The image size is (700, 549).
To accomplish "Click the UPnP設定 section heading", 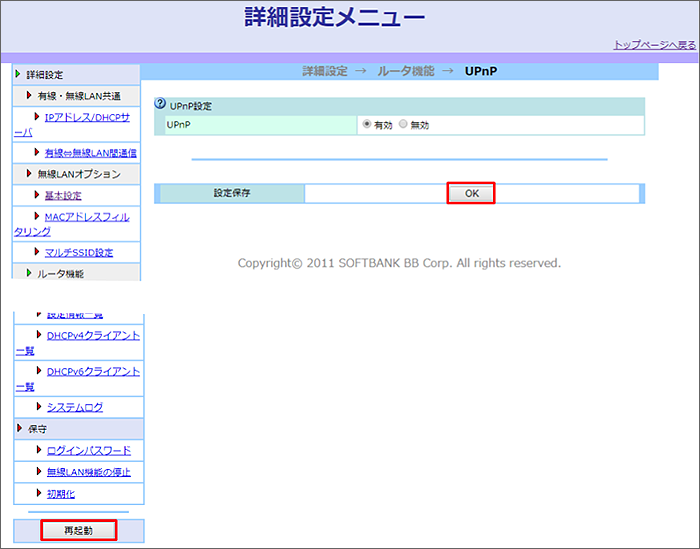I will coord(191,106).
